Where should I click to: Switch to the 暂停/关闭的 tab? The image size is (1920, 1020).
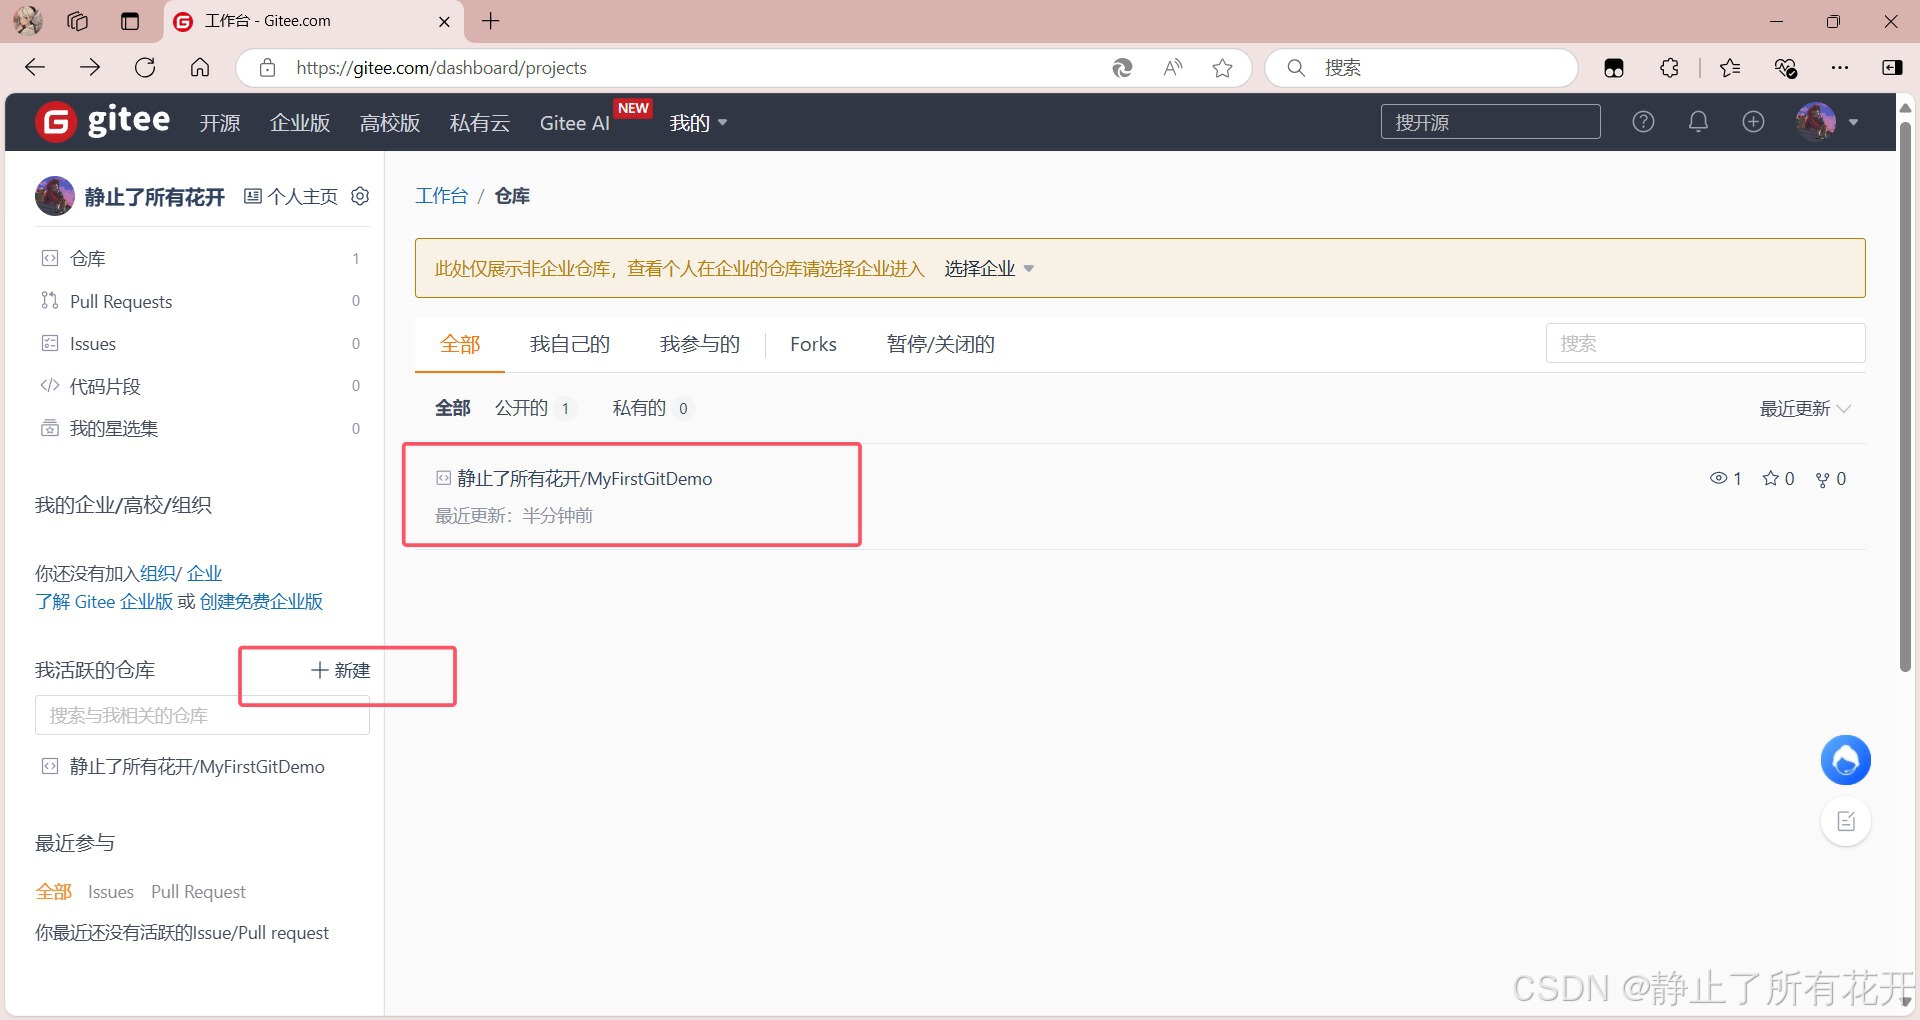[x=940, y=344]
